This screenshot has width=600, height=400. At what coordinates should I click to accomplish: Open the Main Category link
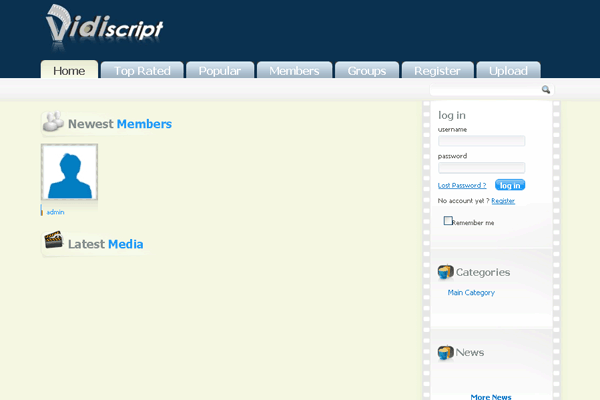471,293
